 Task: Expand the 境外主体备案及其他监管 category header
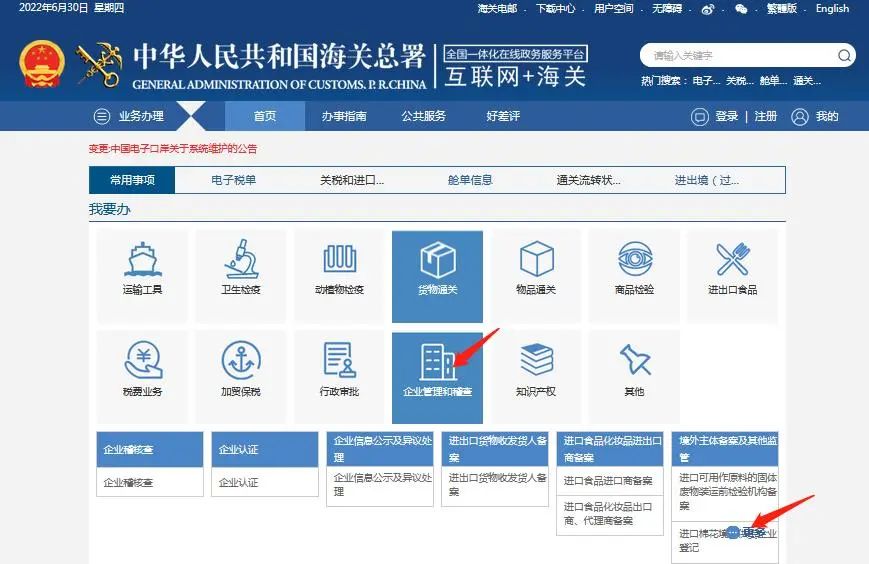(x=725, y=449)
